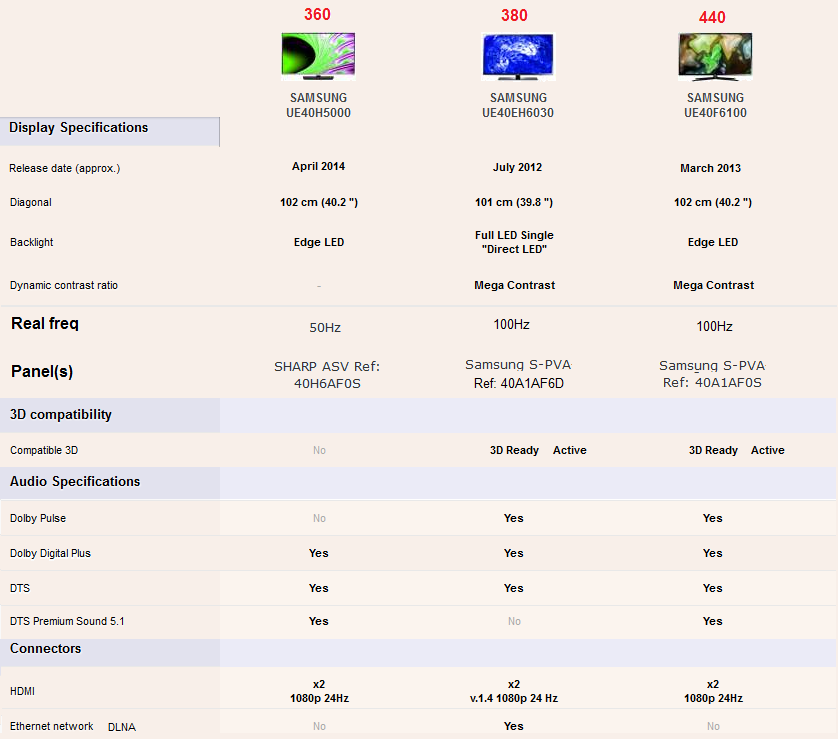
Task: Click the 50Hz real frequency value
Action: click(x=325, y=328)
